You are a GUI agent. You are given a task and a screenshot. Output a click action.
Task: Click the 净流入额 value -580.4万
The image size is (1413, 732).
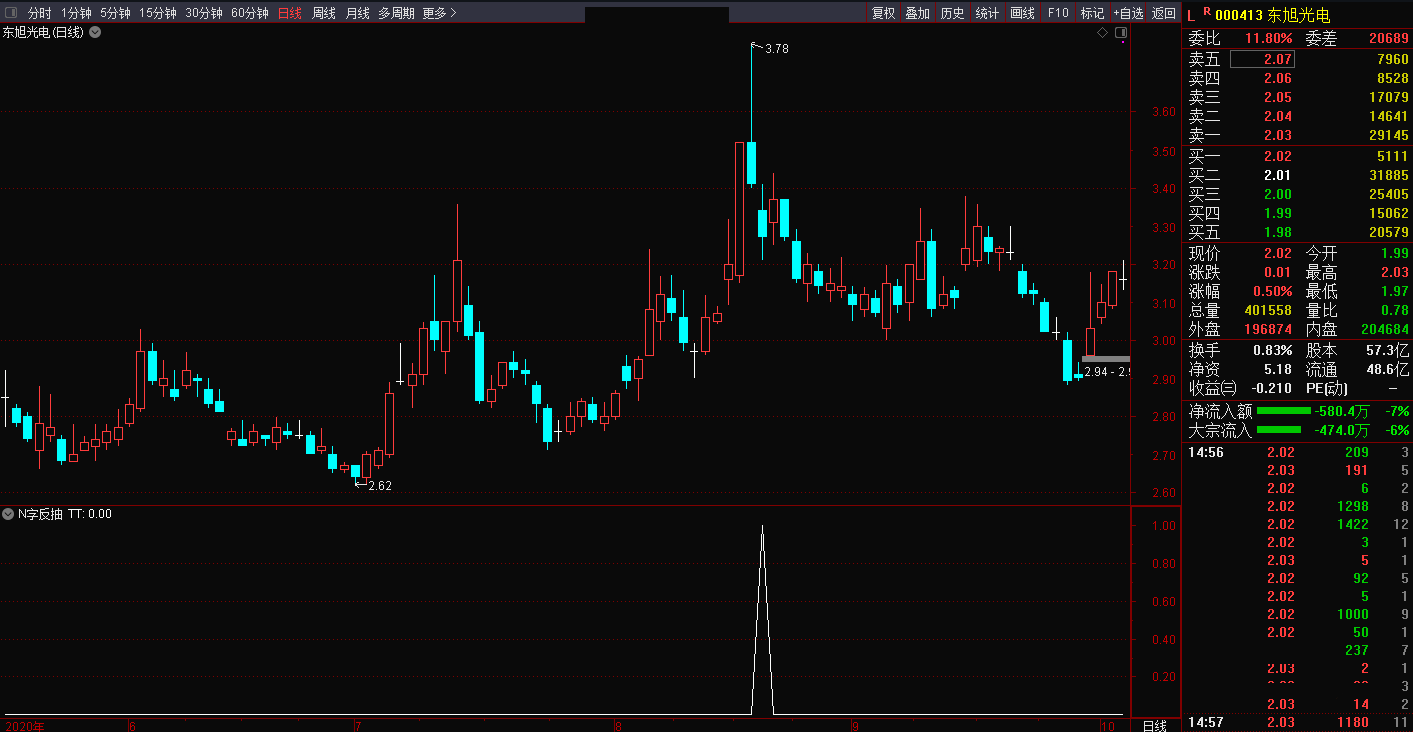click(1343, 411)
